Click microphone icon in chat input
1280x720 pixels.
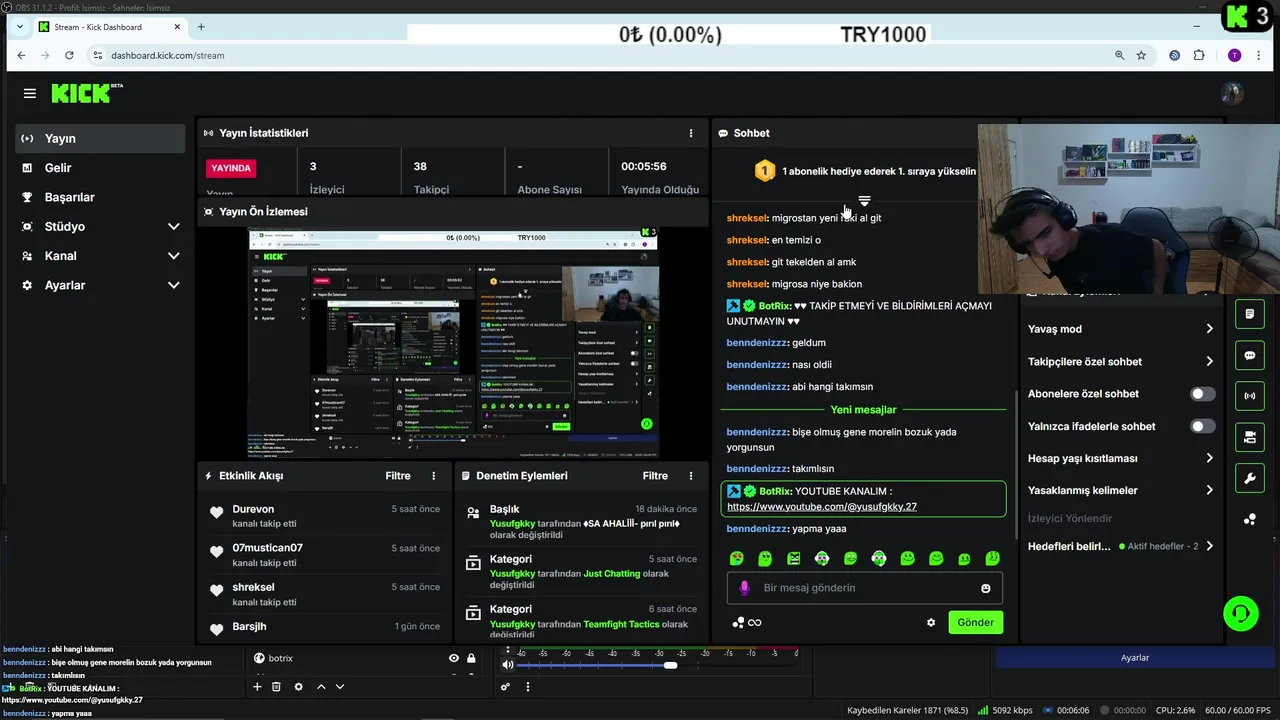(x=744, y=588)
